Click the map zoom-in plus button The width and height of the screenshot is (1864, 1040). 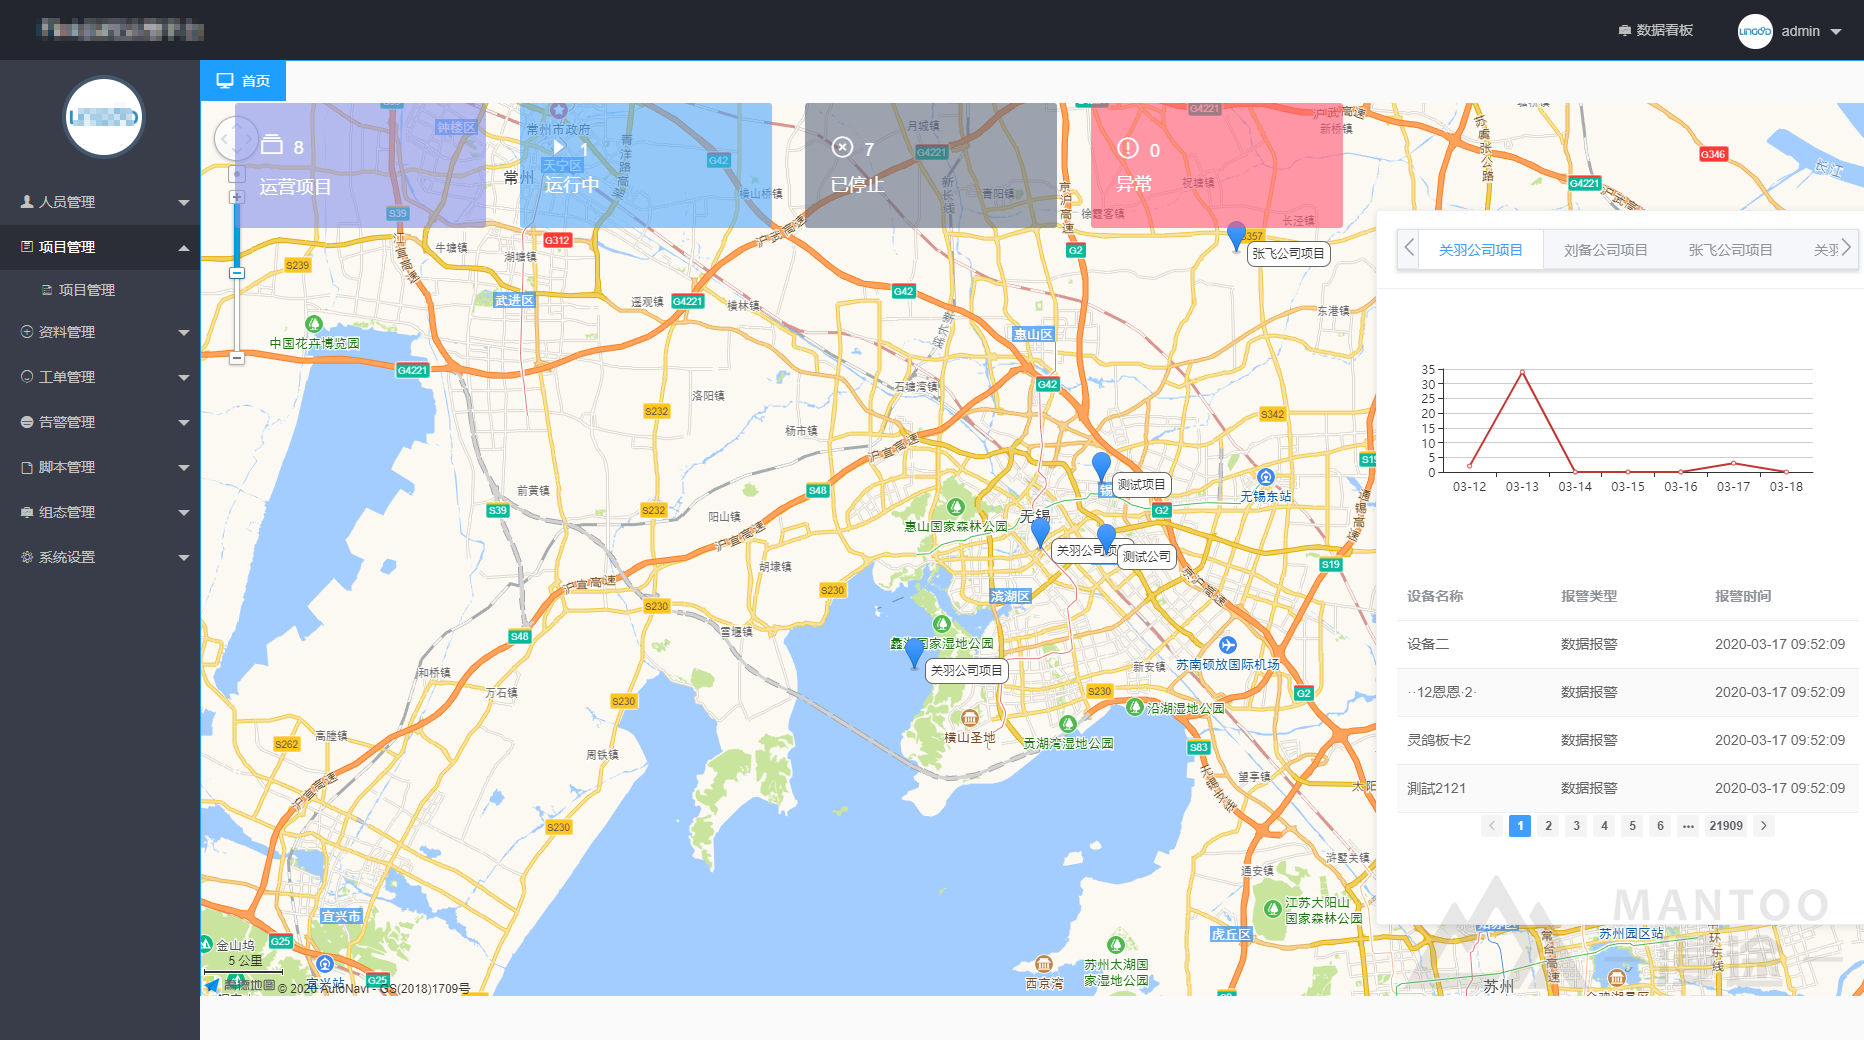[237, 197]
